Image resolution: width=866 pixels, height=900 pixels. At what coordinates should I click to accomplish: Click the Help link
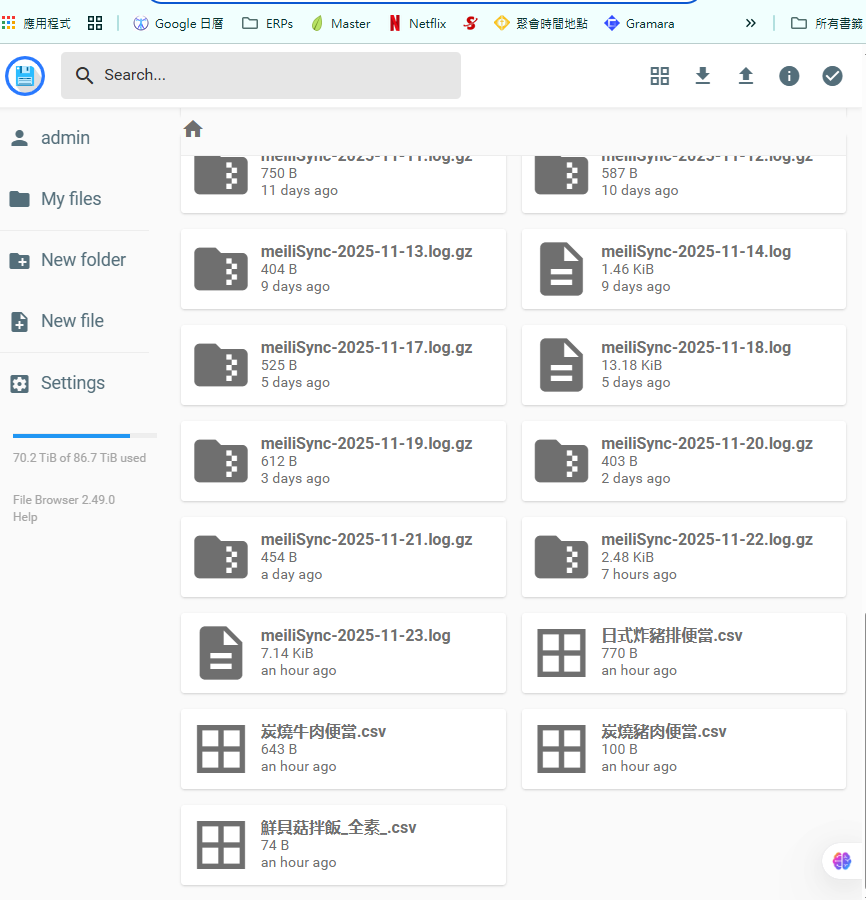point(25,517)
